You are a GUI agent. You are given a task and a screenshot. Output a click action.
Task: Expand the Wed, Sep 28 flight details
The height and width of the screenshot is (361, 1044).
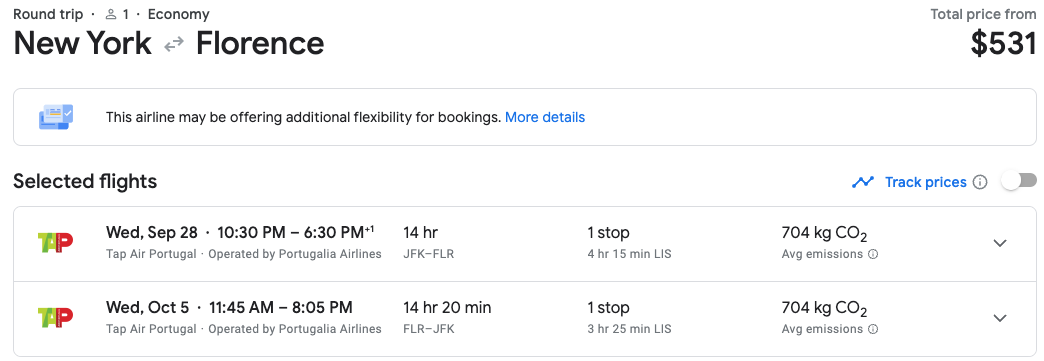click(x=999, y=243)
